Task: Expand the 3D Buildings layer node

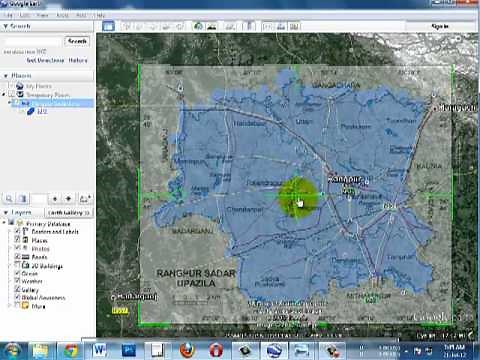Action: coord(10,265)
